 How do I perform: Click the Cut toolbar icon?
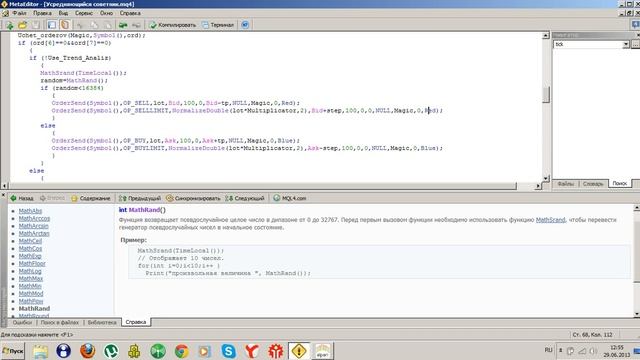(80, 25)
